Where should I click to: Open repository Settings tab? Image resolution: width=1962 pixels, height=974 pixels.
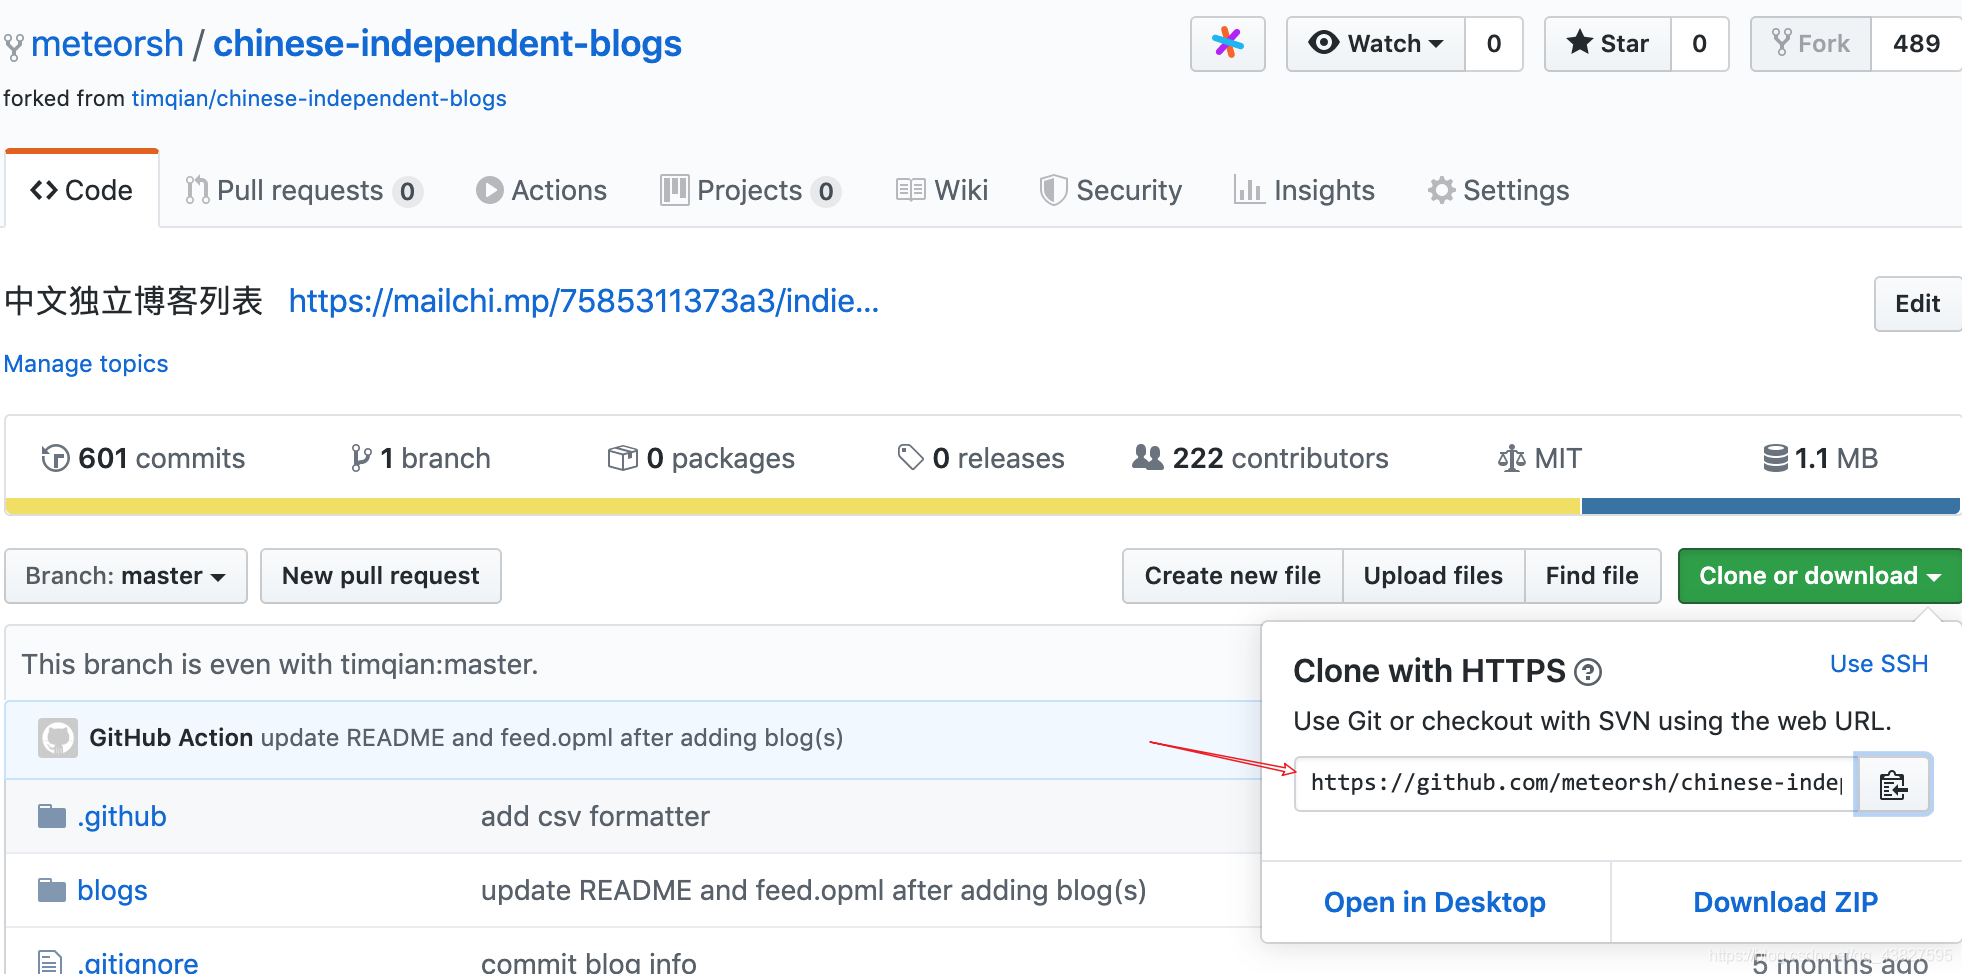click(1498, 190)
